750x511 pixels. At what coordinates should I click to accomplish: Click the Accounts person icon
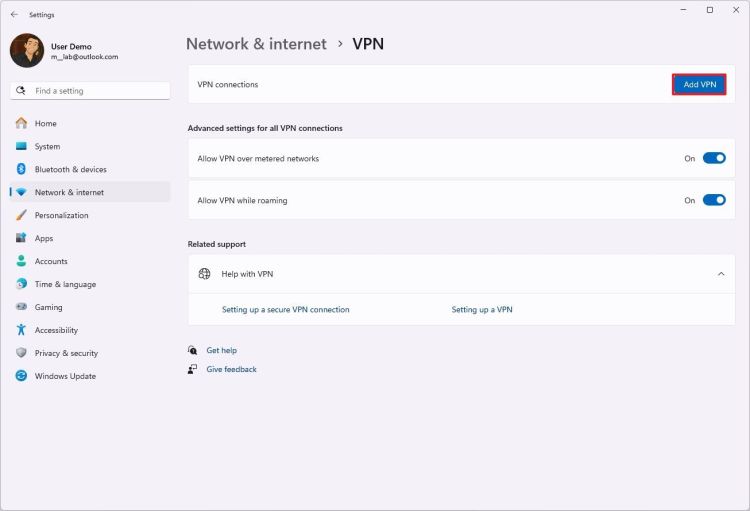click(x=21, y=262)
